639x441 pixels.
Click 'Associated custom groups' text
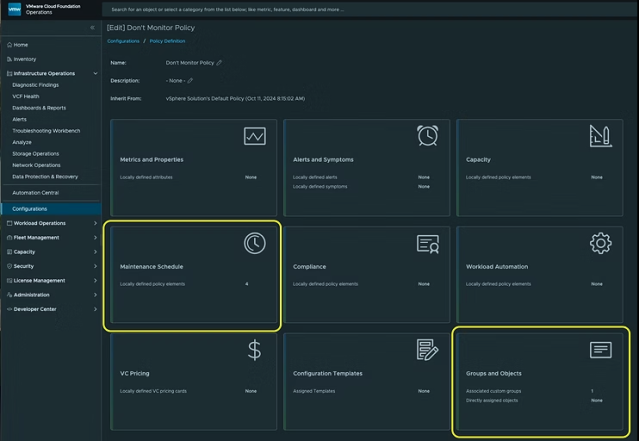[494, 391]
